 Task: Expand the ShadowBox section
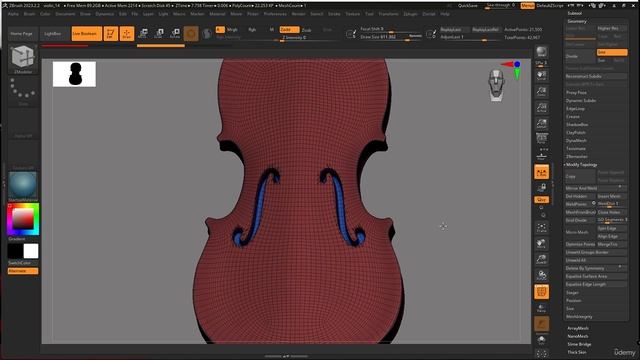[577, 124]
